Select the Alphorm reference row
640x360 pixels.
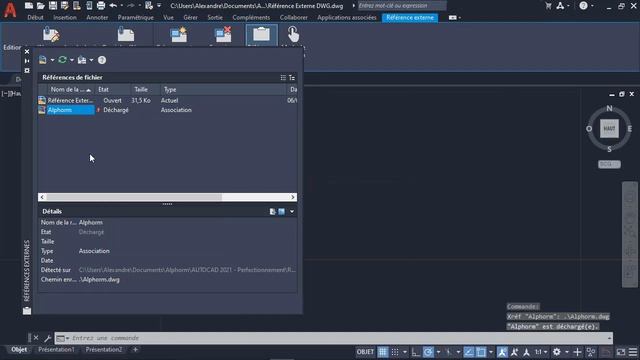pos(167,110)
